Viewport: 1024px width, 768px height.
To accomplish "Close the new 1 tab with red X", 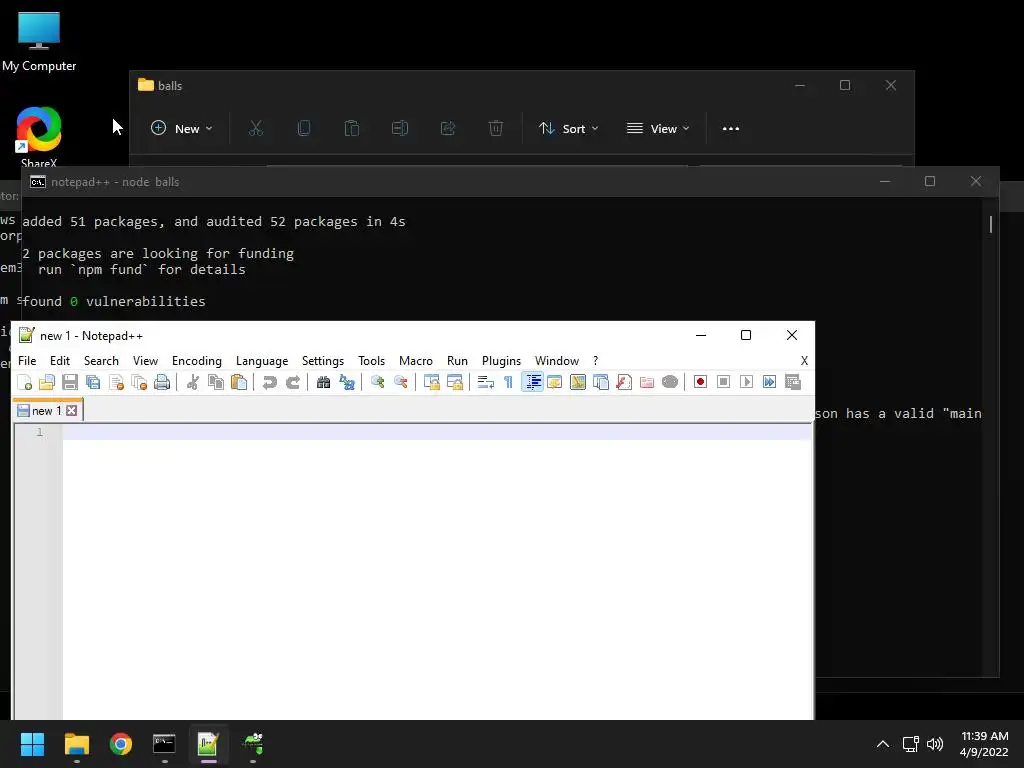I will pyautogui.click(x=72, y=411).
